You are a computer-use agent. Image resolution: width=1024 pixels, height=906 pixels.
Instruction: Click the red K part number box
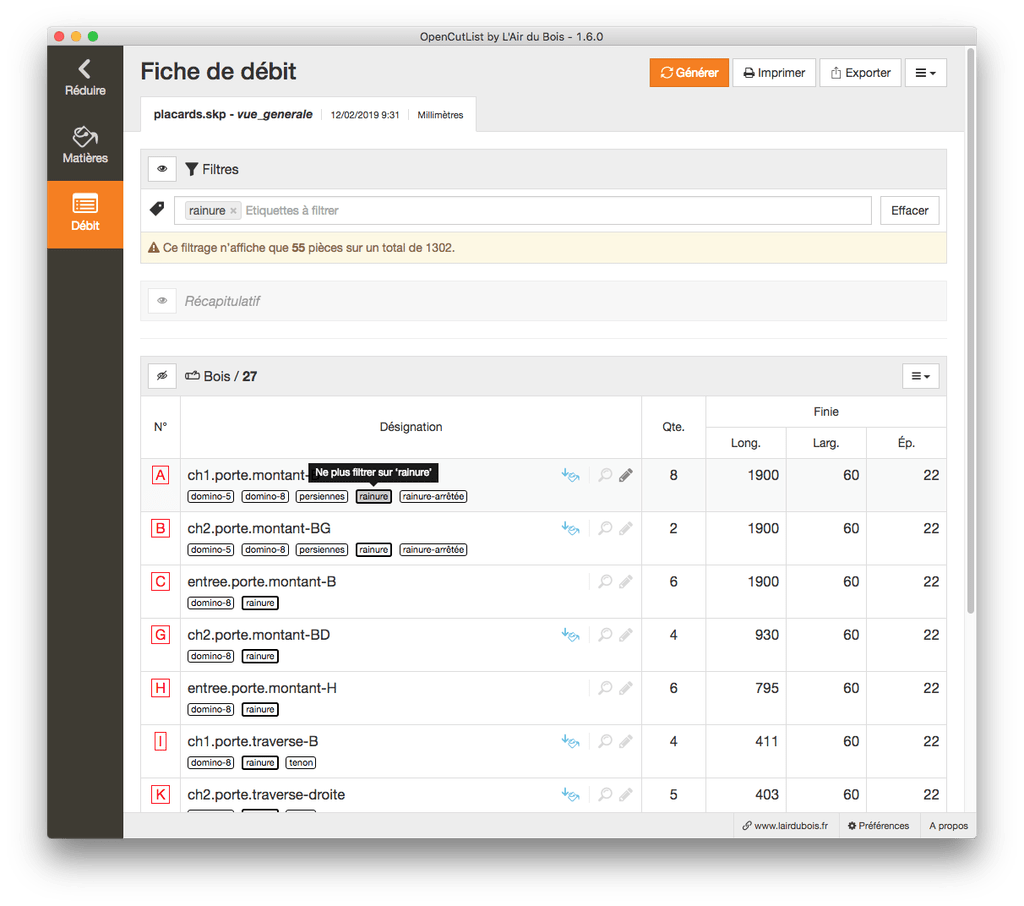(160, 794)
